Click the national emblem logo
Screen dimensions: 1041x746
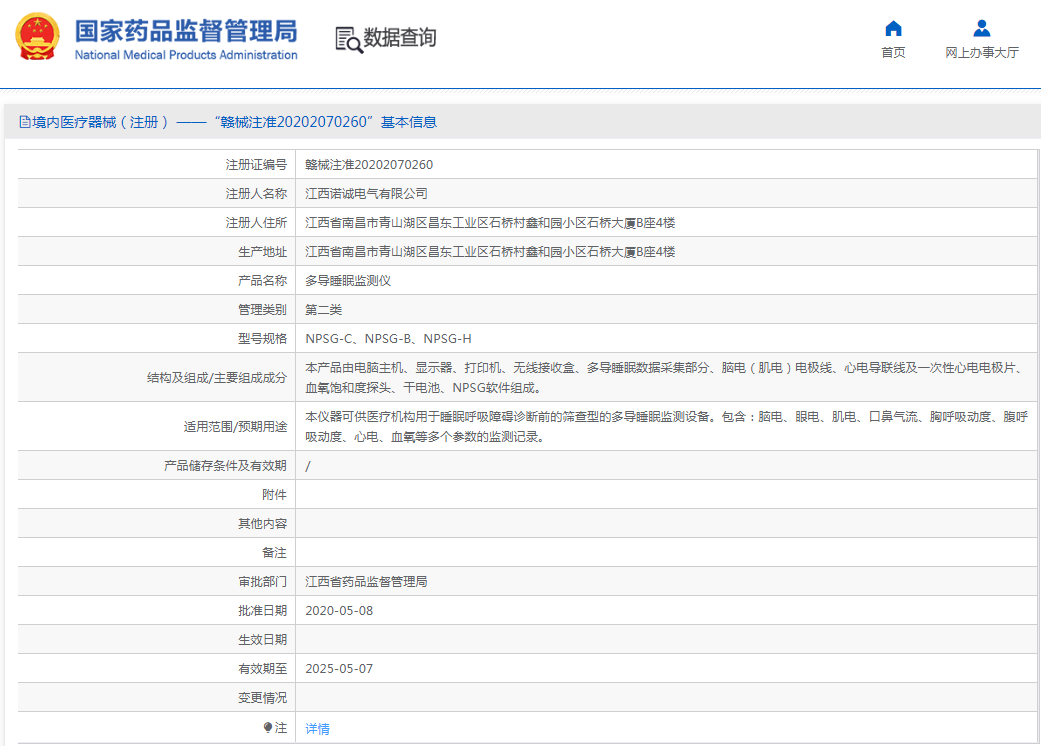(x=37, y=37)
